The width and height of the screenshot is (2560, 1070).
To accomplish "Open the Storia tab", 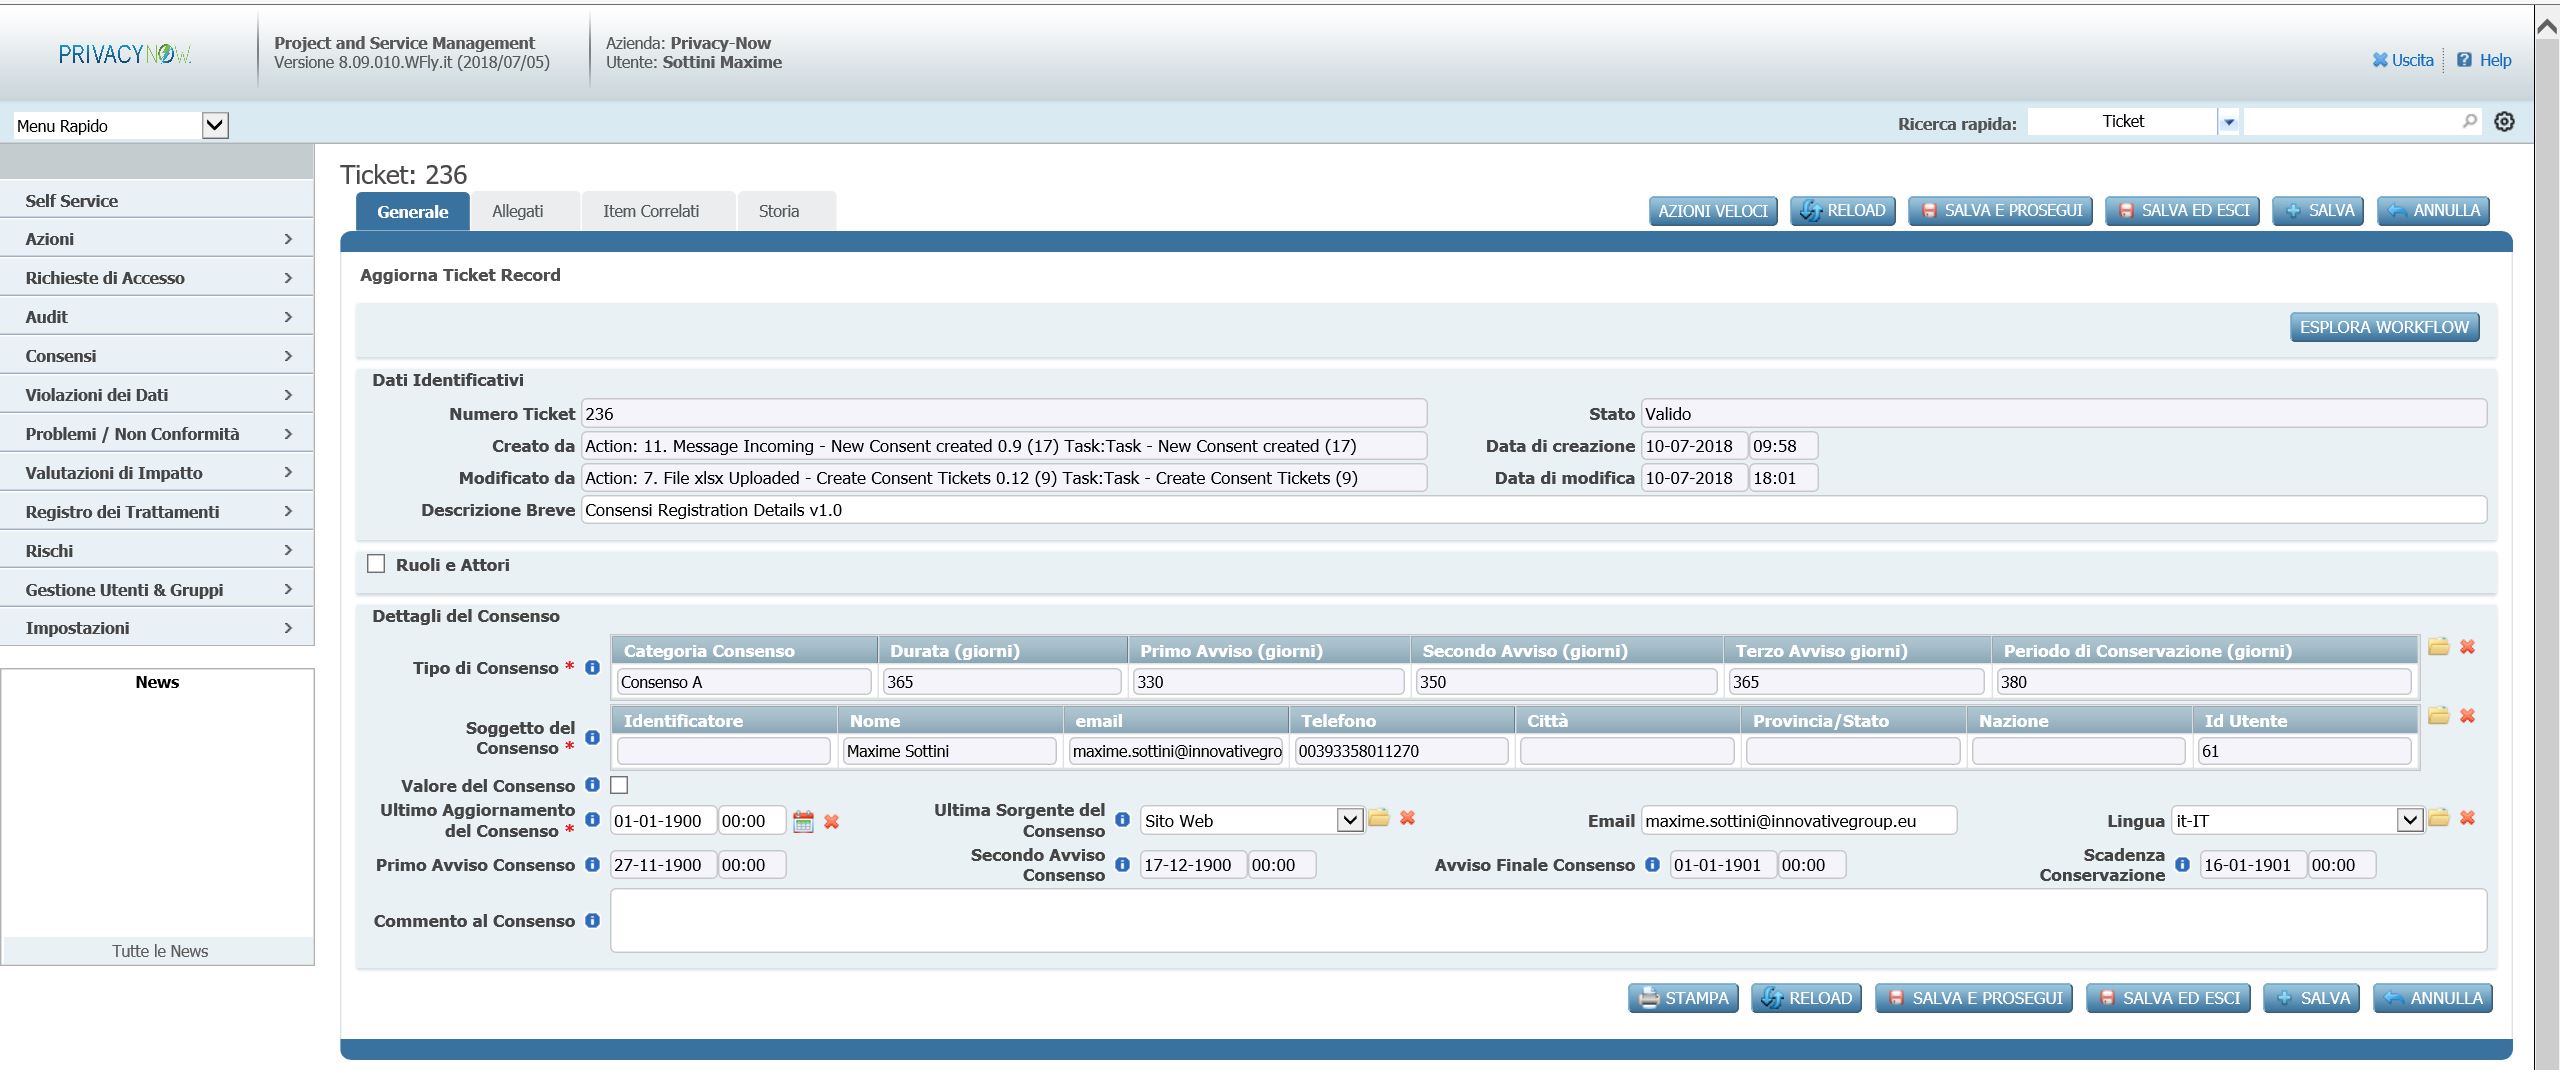I will pos(778,211).
